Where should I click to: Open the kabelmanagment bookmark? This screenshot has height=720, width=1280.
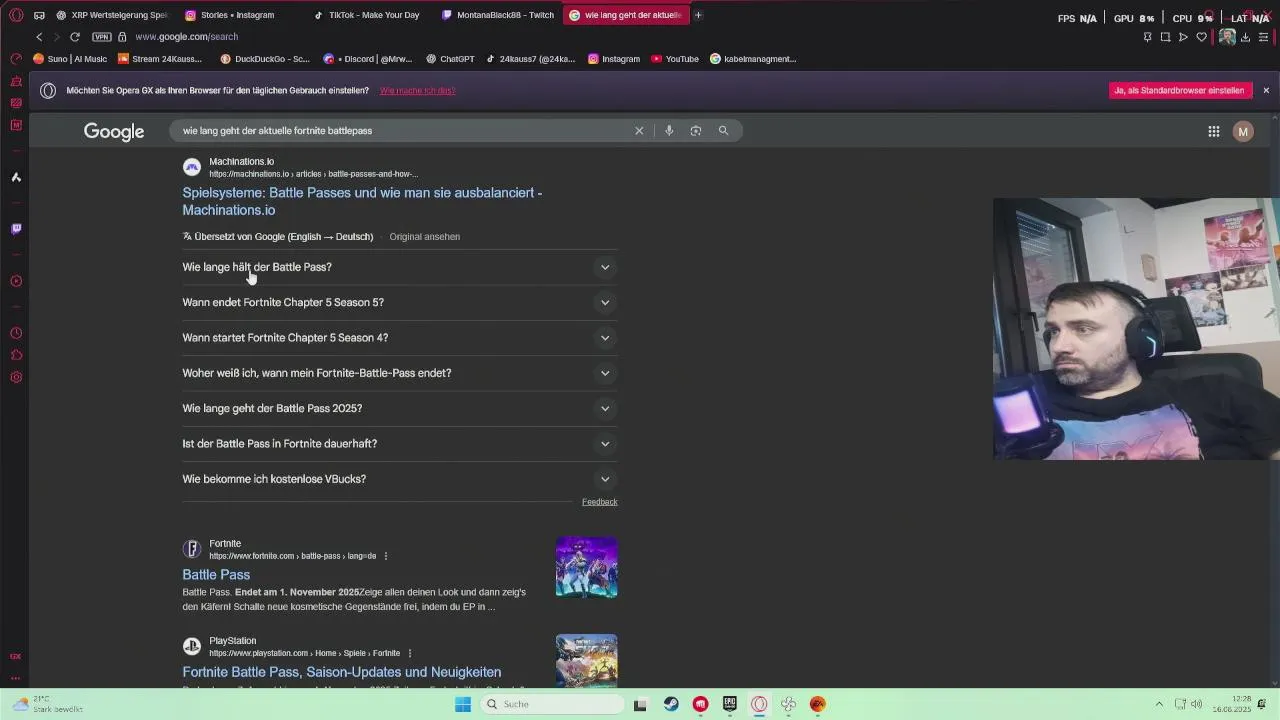click(x=753, y=59)
